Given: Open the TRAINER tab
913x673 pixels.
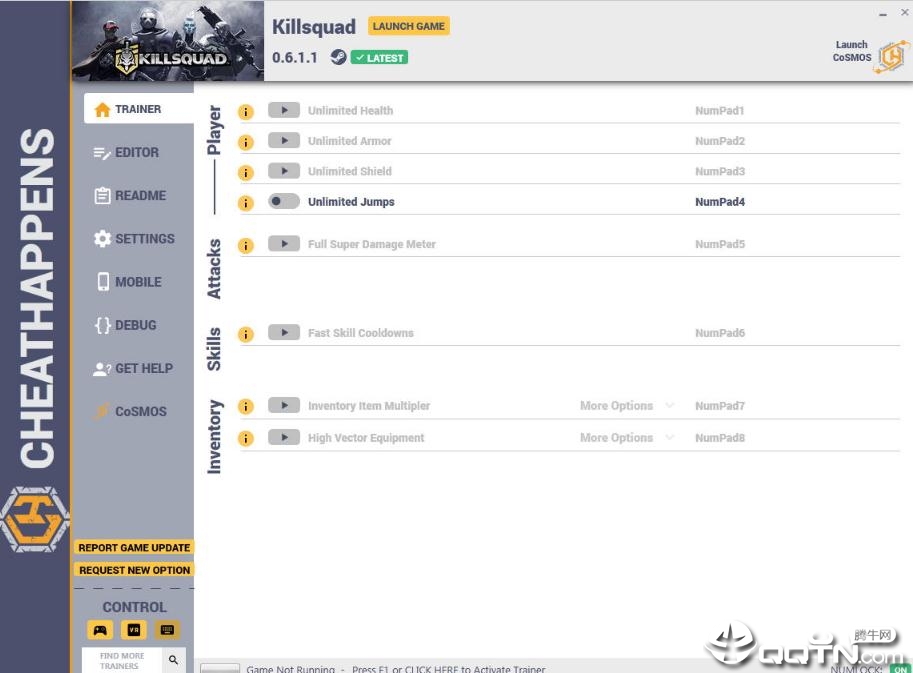Looking at the screenshot, I should pos(139,109).
